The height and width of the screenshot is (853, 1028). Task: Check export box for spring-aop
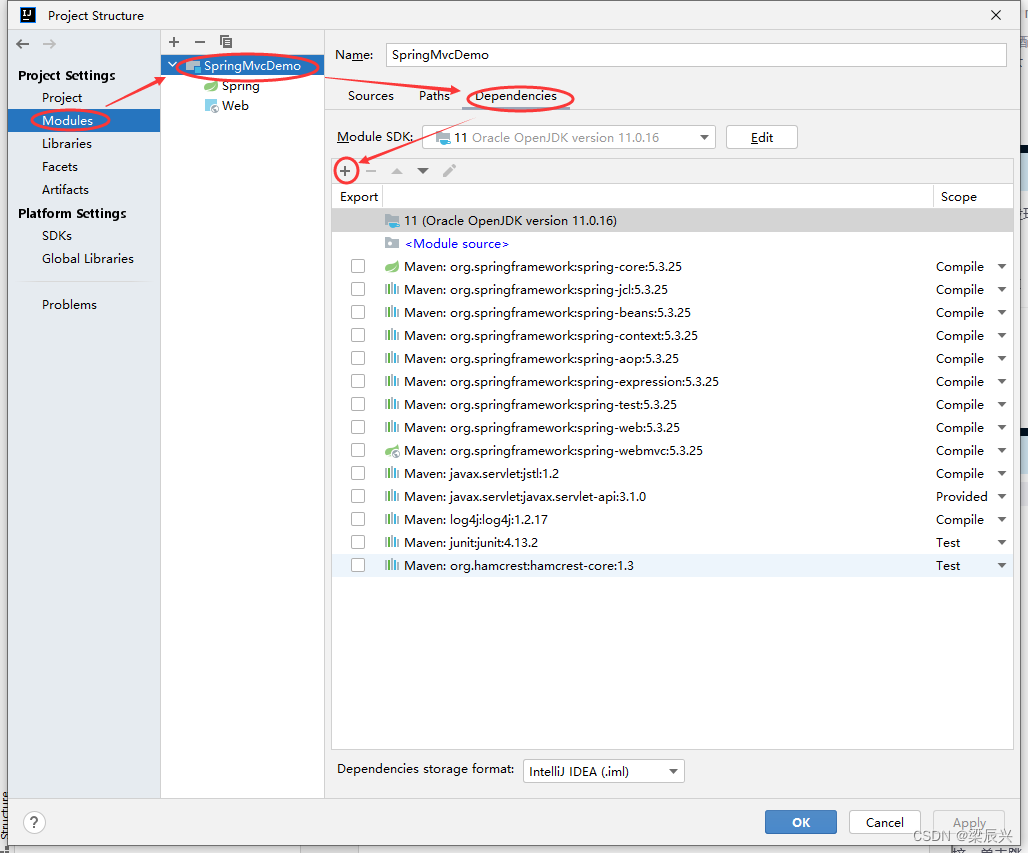pos(358,358)
